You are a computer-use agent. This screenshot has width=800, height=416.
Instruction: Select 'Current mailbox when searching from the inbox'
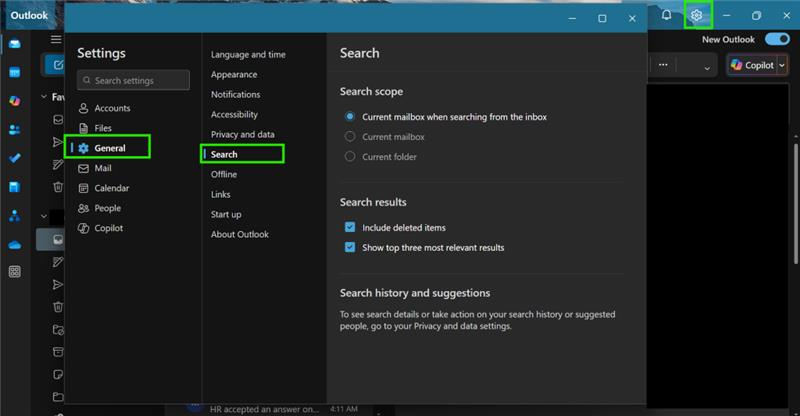click(x=445, y=117)
